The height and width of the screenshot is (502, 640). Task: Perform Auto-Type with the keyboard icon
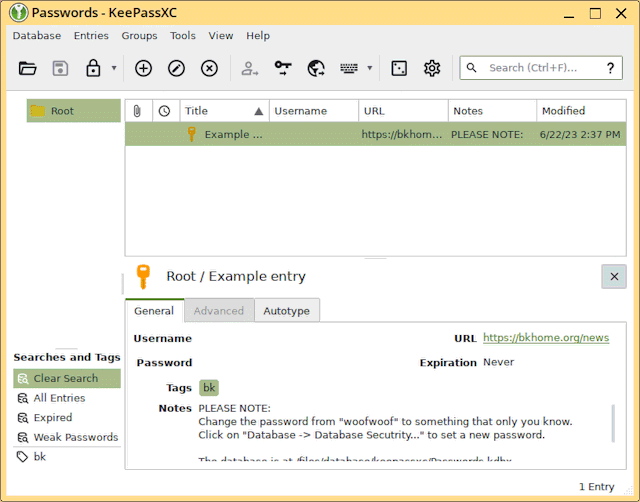click(349, 68)
